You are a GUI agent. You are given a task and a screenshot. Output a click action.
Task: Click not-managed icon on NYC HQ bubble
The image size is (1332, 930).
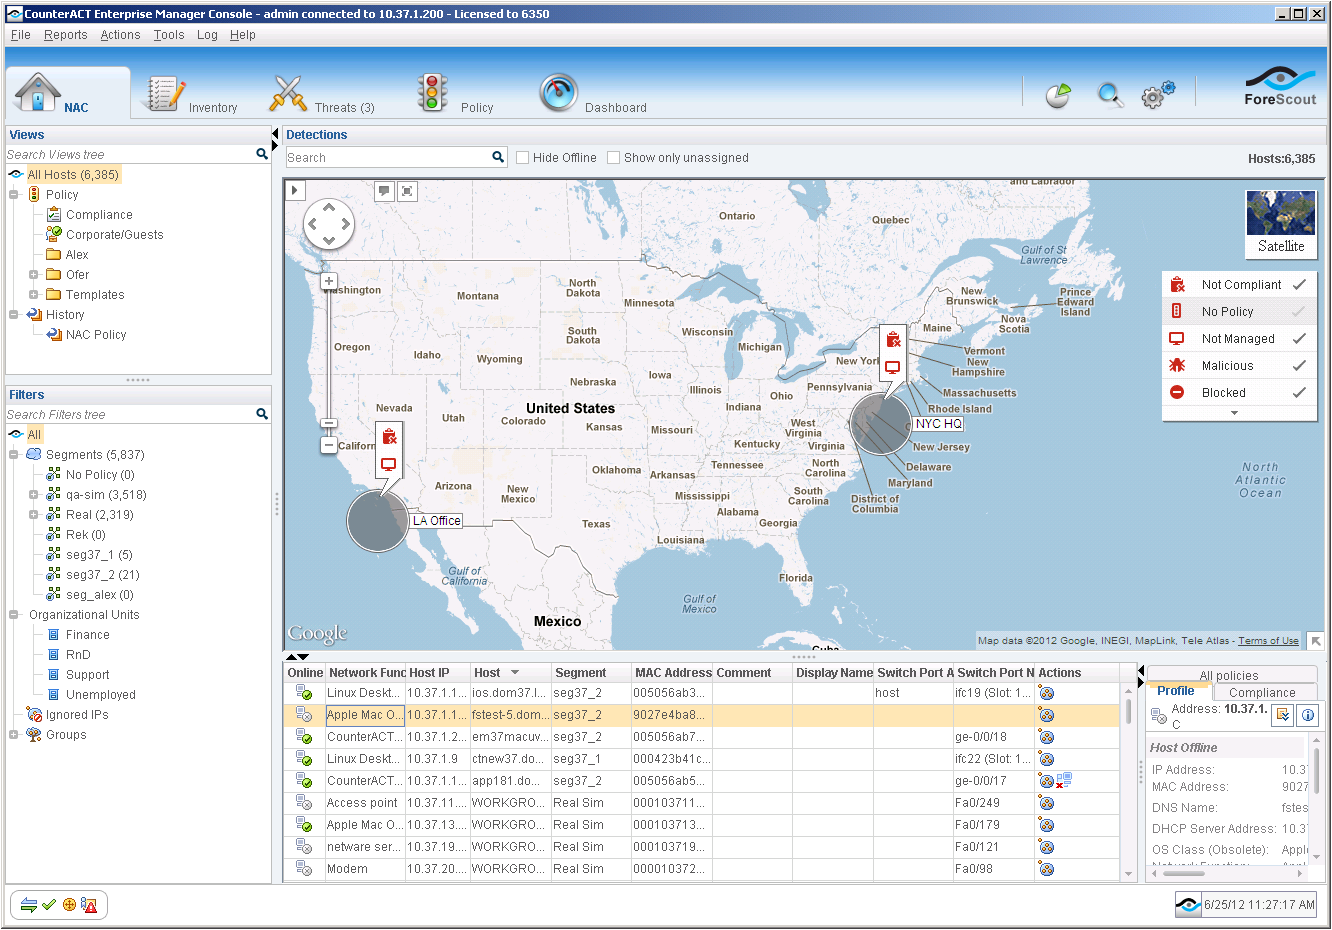point(893,367)
